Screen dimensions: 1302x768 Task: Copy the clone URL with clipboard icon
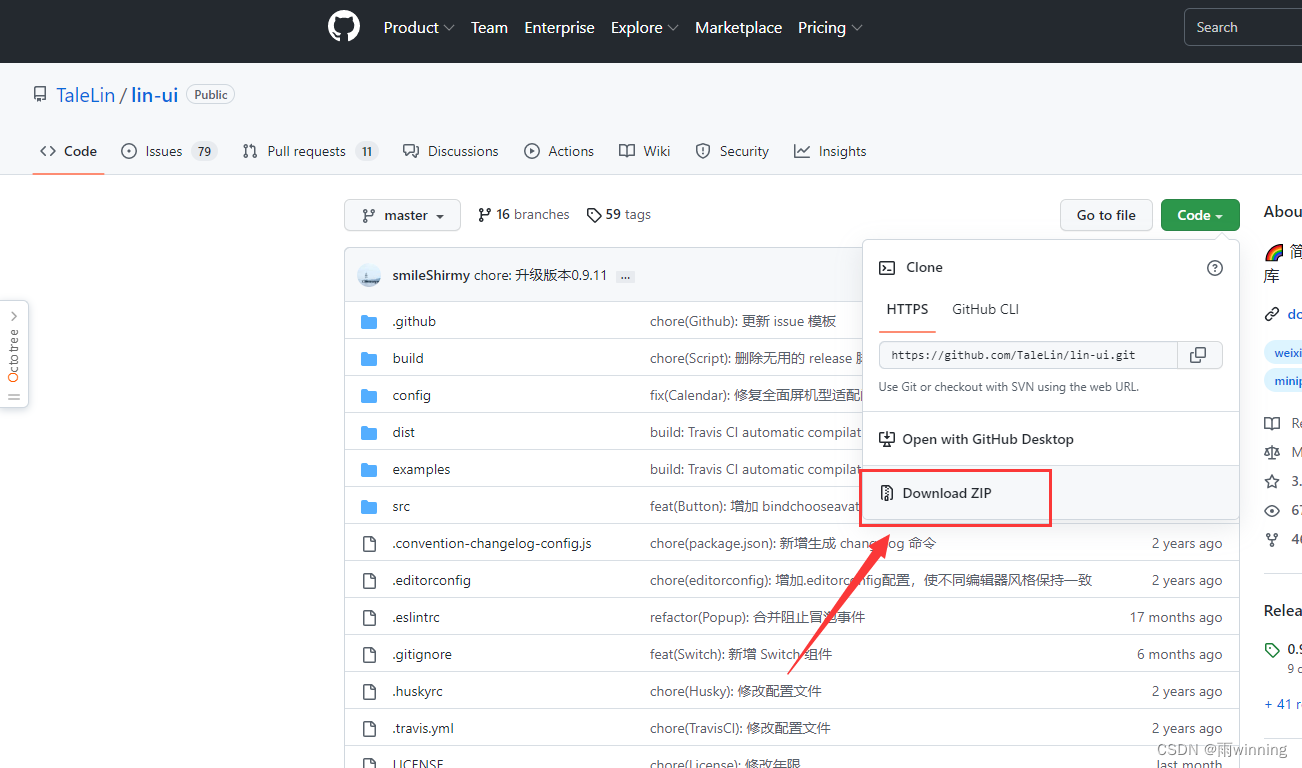(x=1198, y=355)
